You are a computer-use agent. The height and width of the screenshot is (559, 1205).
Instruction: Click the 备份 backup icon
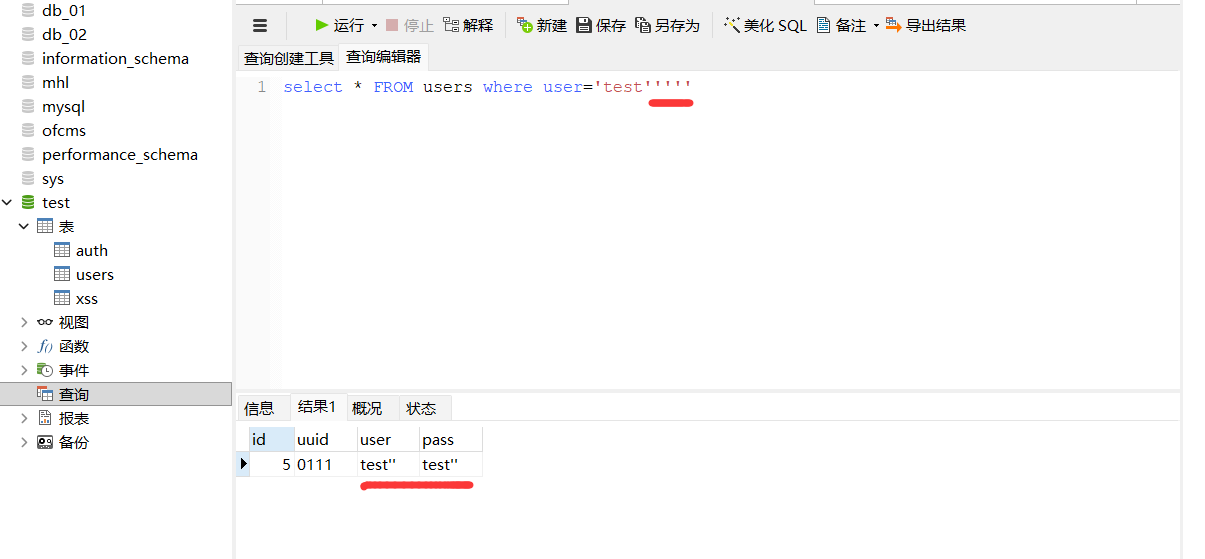45,442
